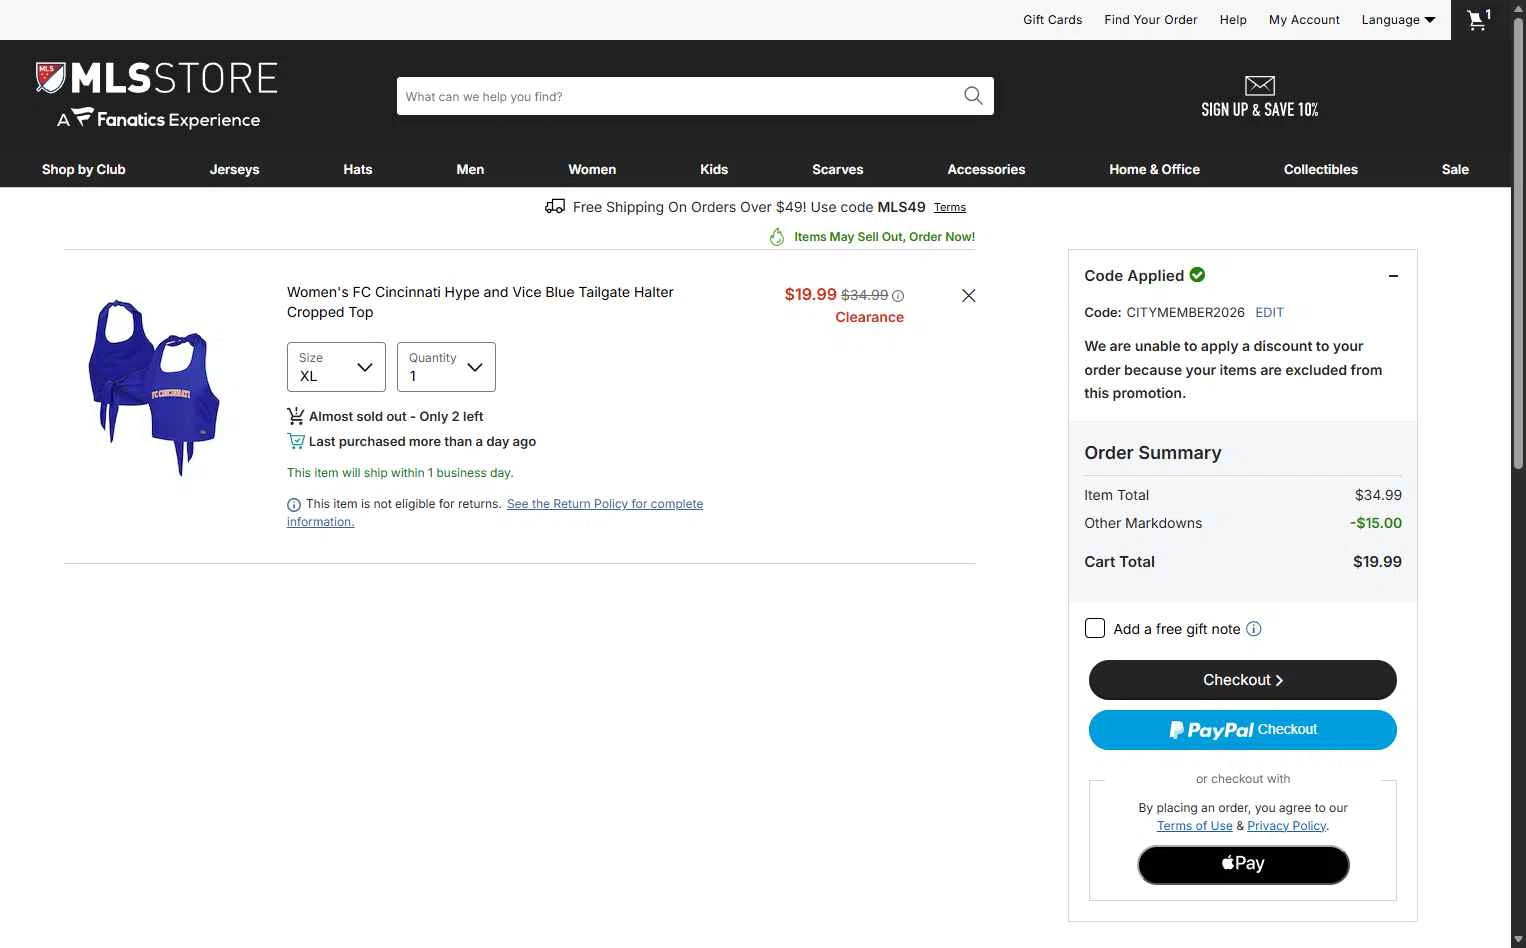Click the return policy info icon
This screenshot has height=948, width=1526.
tap(294, 505)
